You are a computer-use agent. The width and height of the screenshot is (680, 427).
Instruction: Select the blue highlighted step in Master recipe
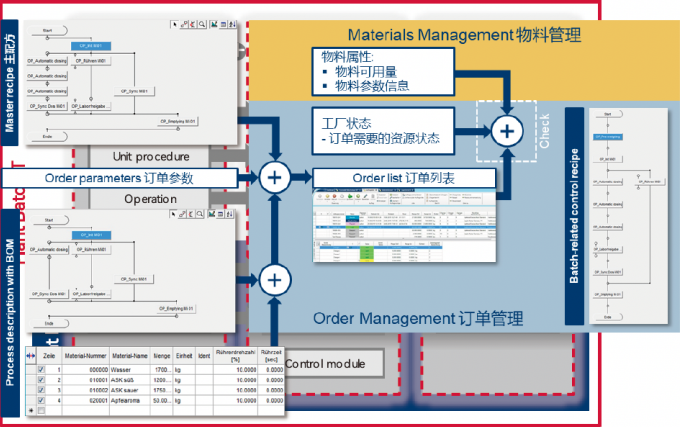coord(91,46)
